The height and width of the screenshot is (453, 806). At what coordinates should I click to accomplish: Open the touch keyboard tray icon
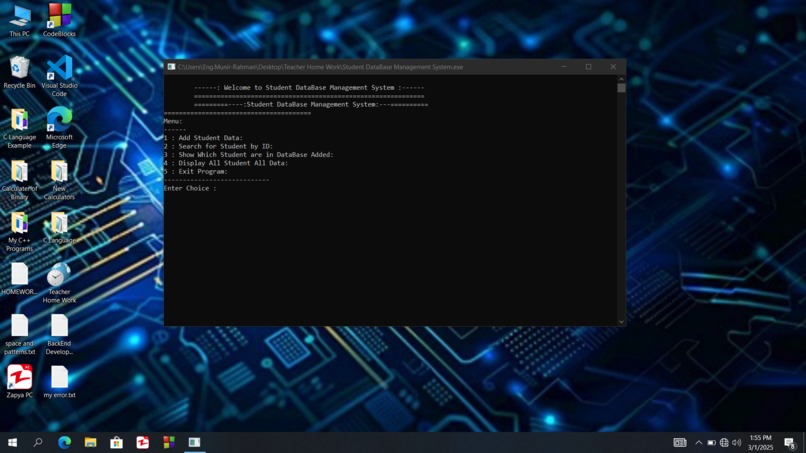tap(680, 442)
